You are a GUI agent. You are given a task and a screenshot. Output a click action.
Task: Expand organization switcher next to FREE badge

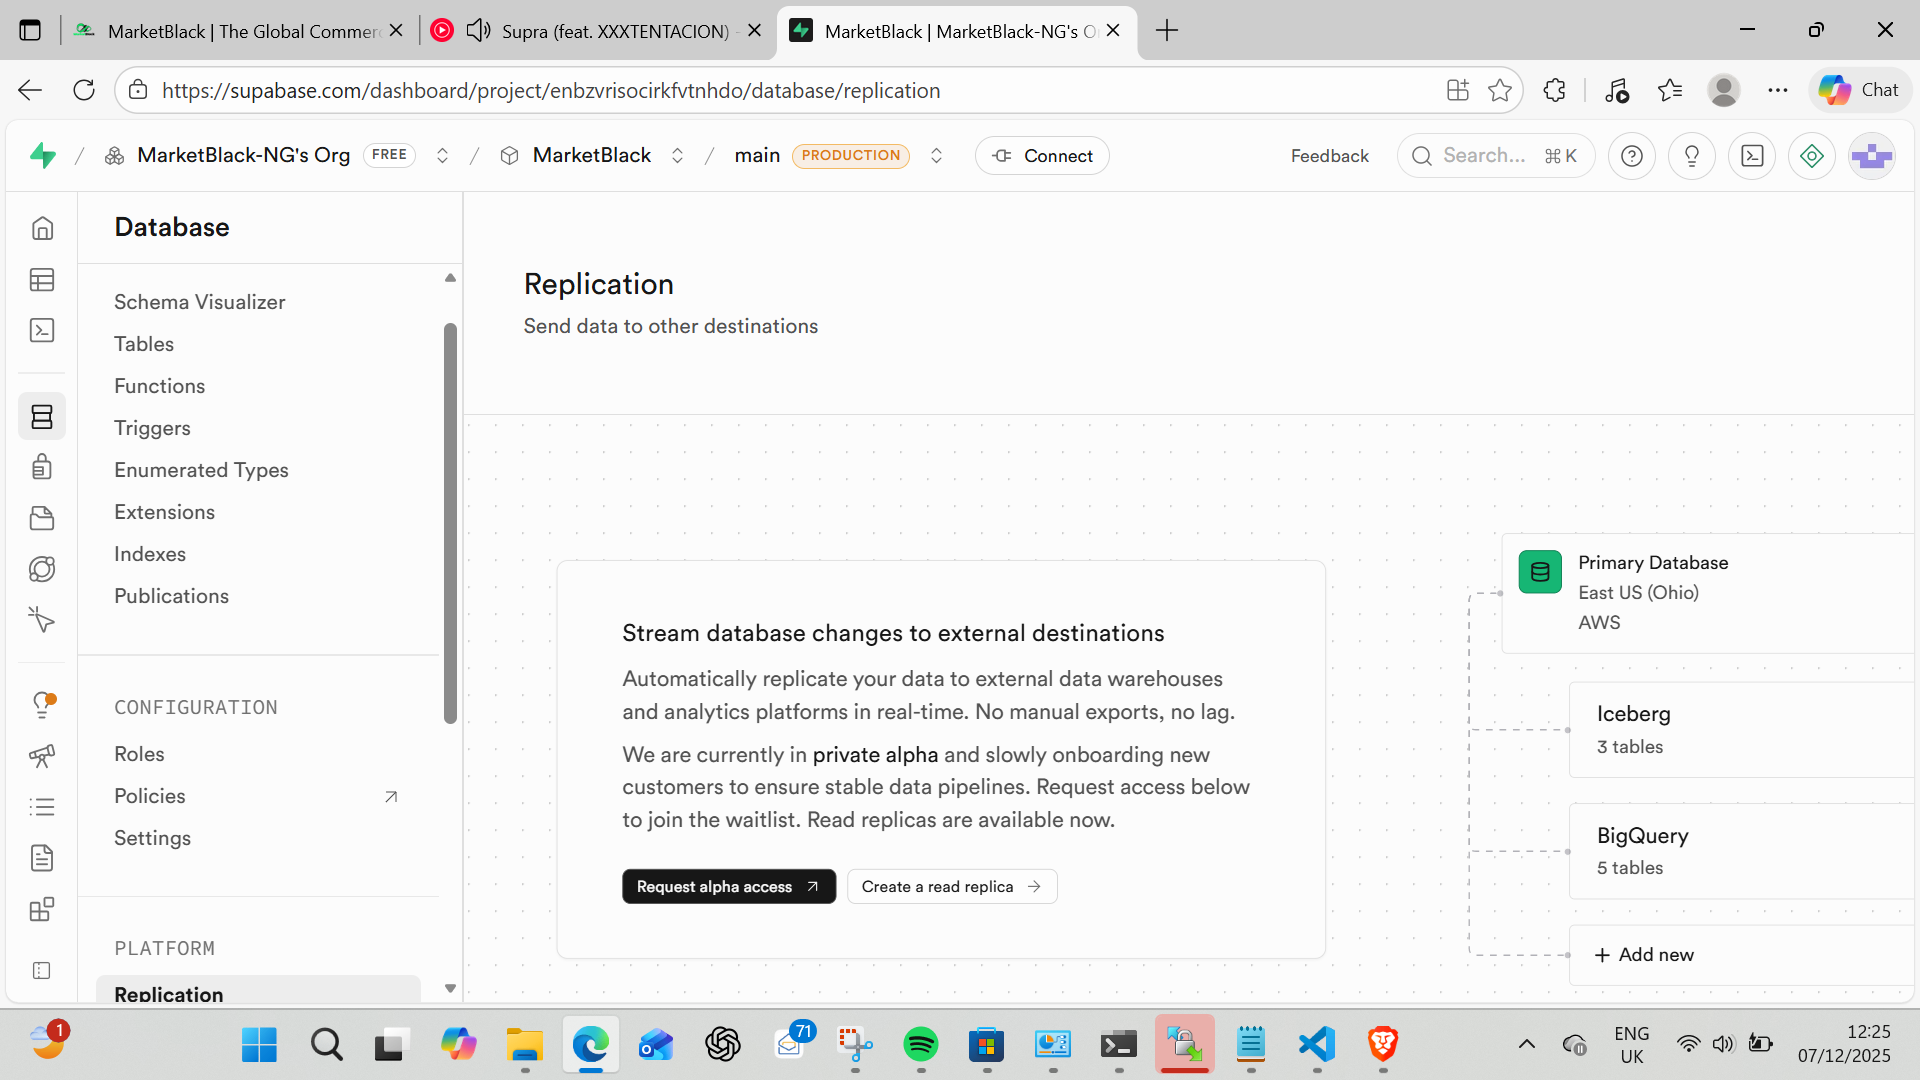[x=442, y=156]
